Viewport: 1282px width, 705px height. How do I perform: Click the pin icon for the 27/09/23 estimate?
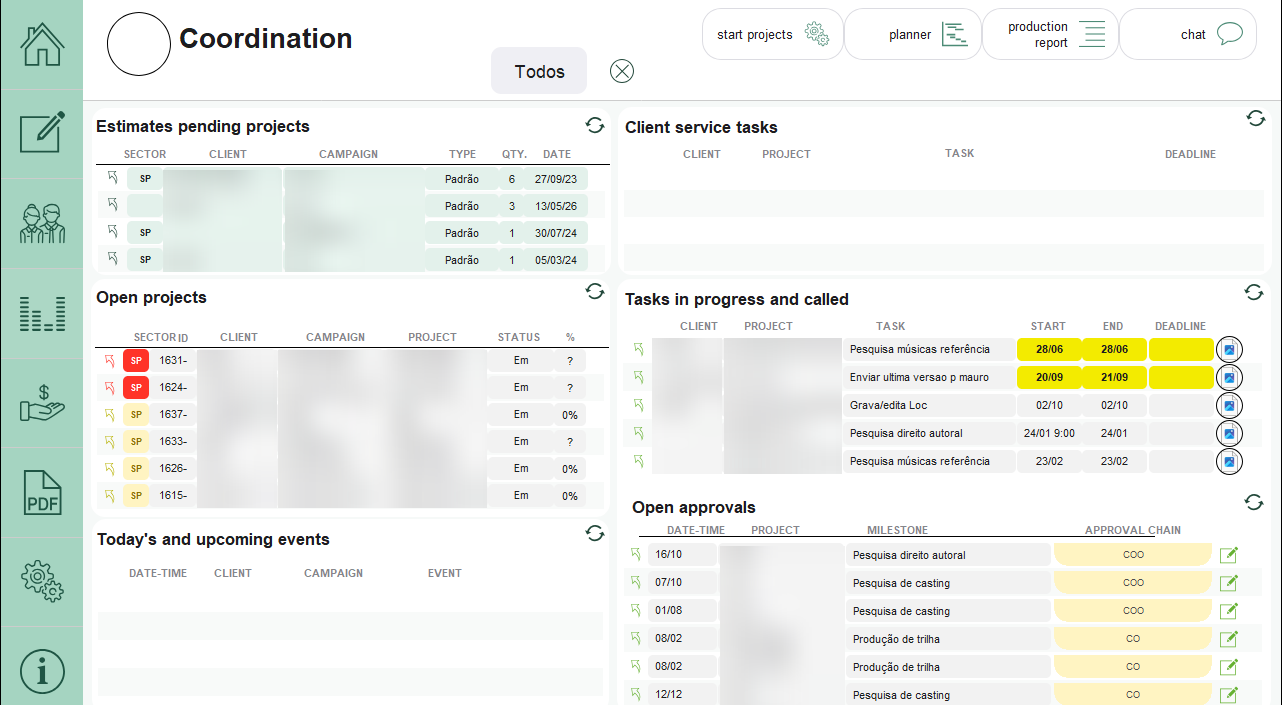(x=113, y=178)
